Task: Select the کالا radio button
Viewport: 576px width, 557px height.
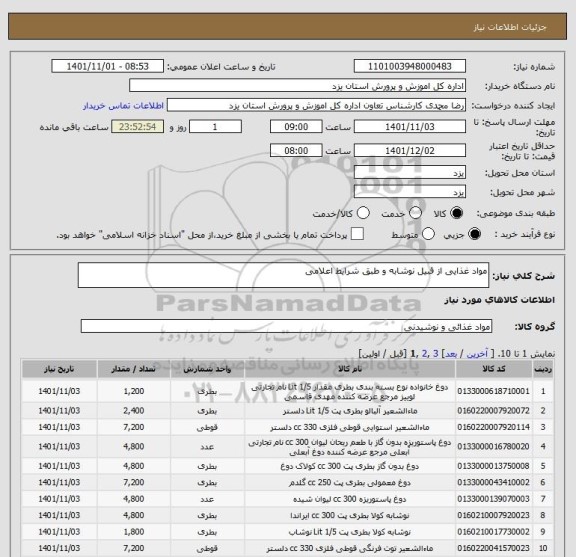Action: tap(457, 213)
